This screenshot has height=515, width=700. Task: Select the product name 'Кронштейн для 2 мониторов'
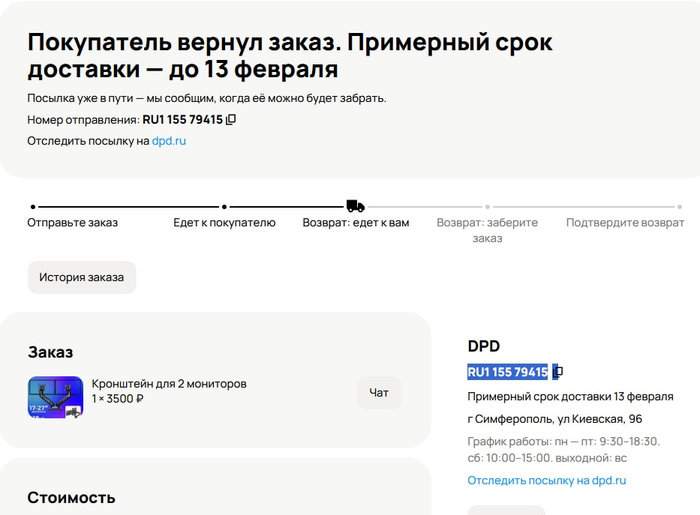[169, 384]
